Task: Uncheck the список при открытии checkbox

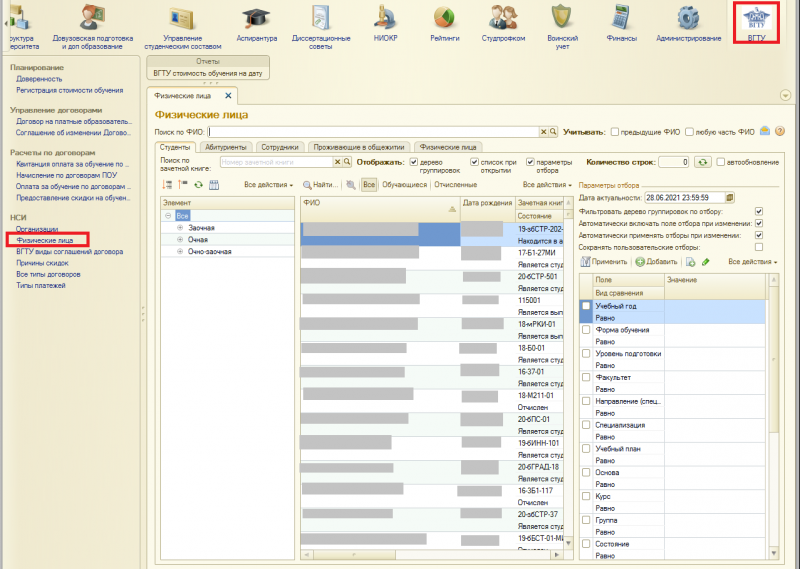Action: point(474,162)
